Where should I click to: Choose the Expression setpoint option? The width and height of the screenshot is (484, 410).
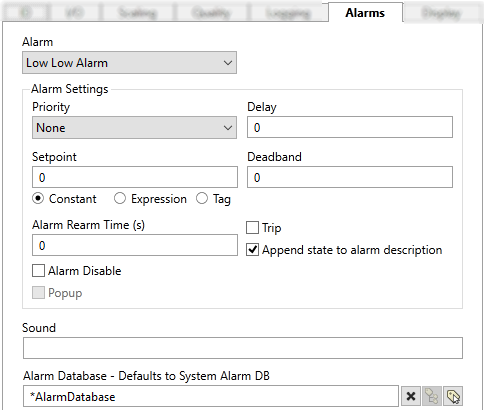tap(120, 198)
